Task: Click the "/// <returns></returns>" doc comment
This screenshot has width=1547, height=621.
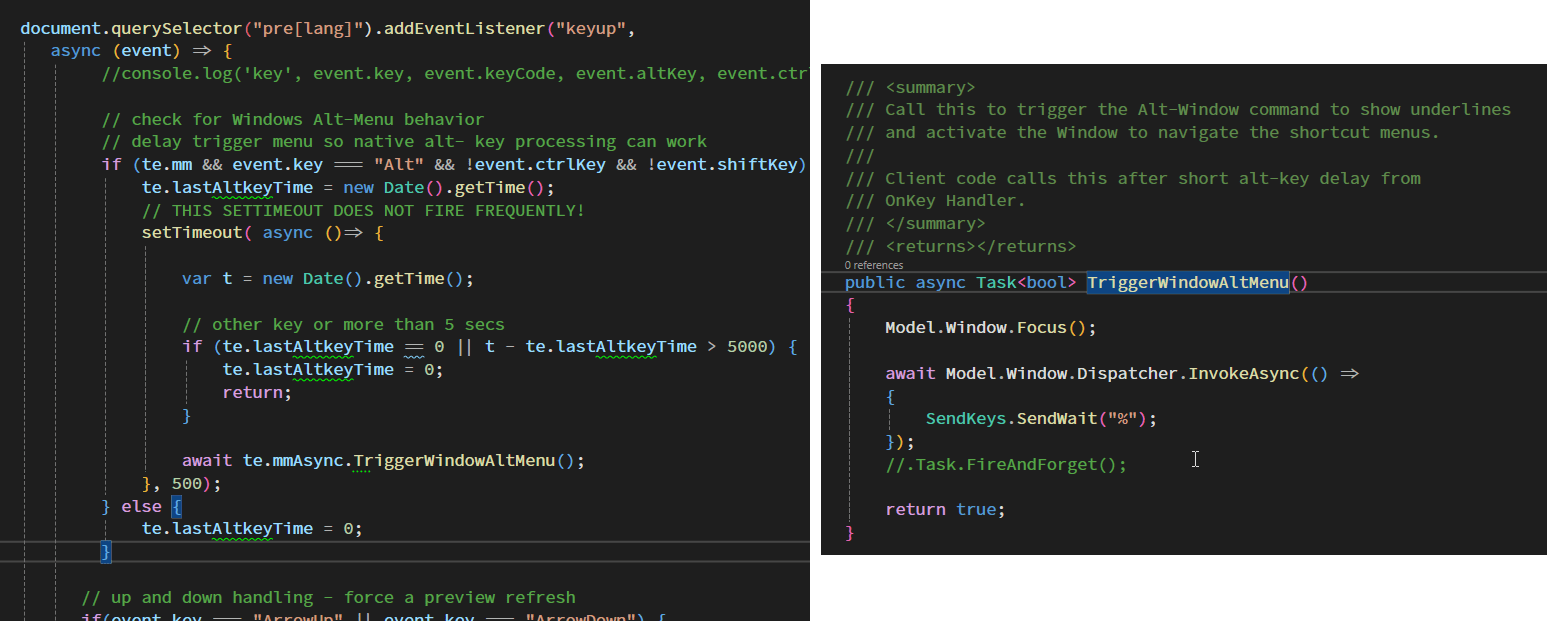Action: click(x=960, y=246)
